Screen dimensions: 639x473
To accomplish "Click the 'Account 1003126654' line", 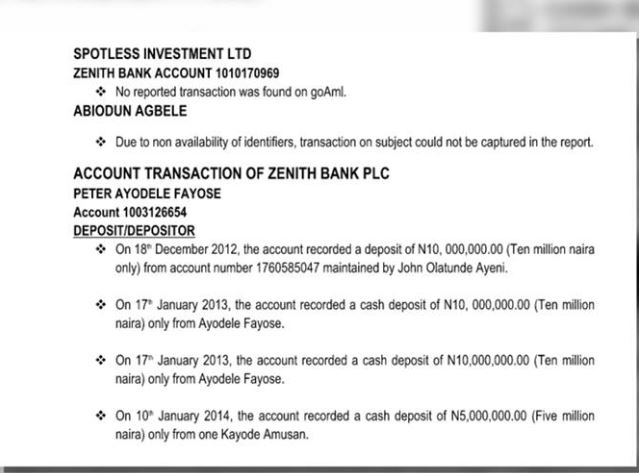I will point(130,212).
